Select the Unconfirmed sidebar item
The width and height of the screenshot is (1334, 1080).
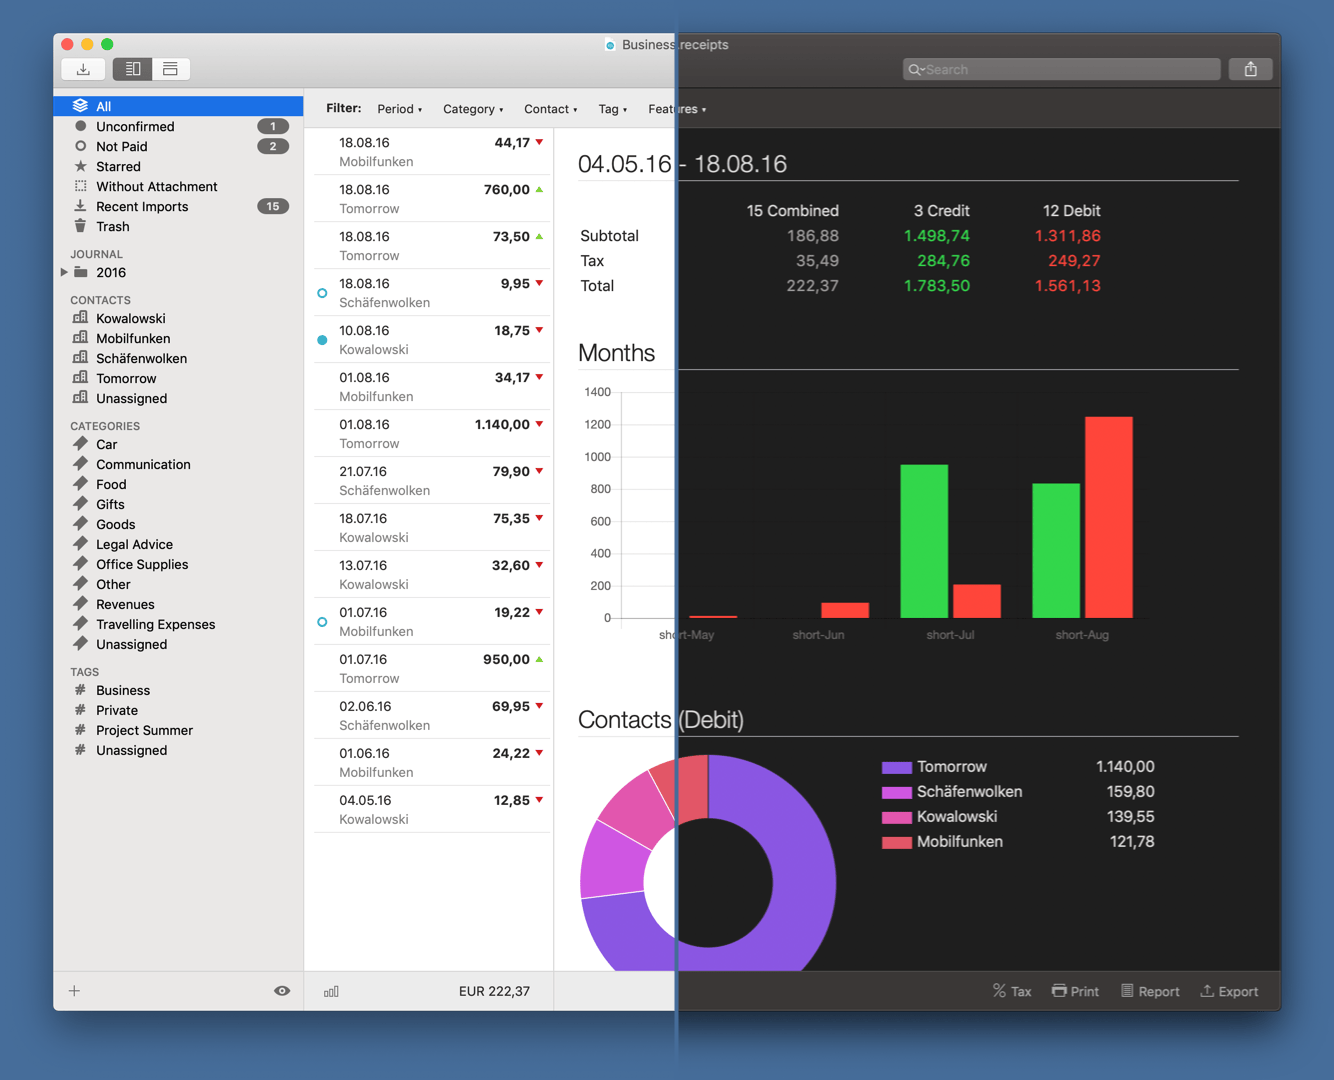click(135, 127)
